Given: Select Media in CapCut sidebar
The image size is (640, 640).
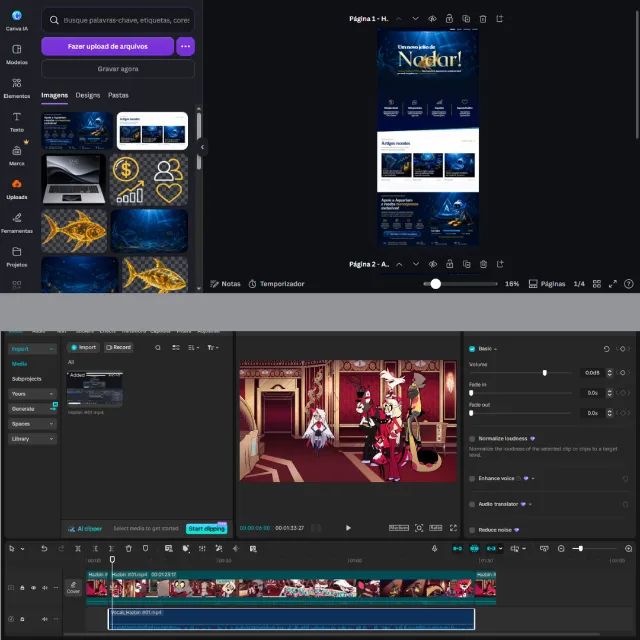Looking at the screenshot, I should 19,364.
